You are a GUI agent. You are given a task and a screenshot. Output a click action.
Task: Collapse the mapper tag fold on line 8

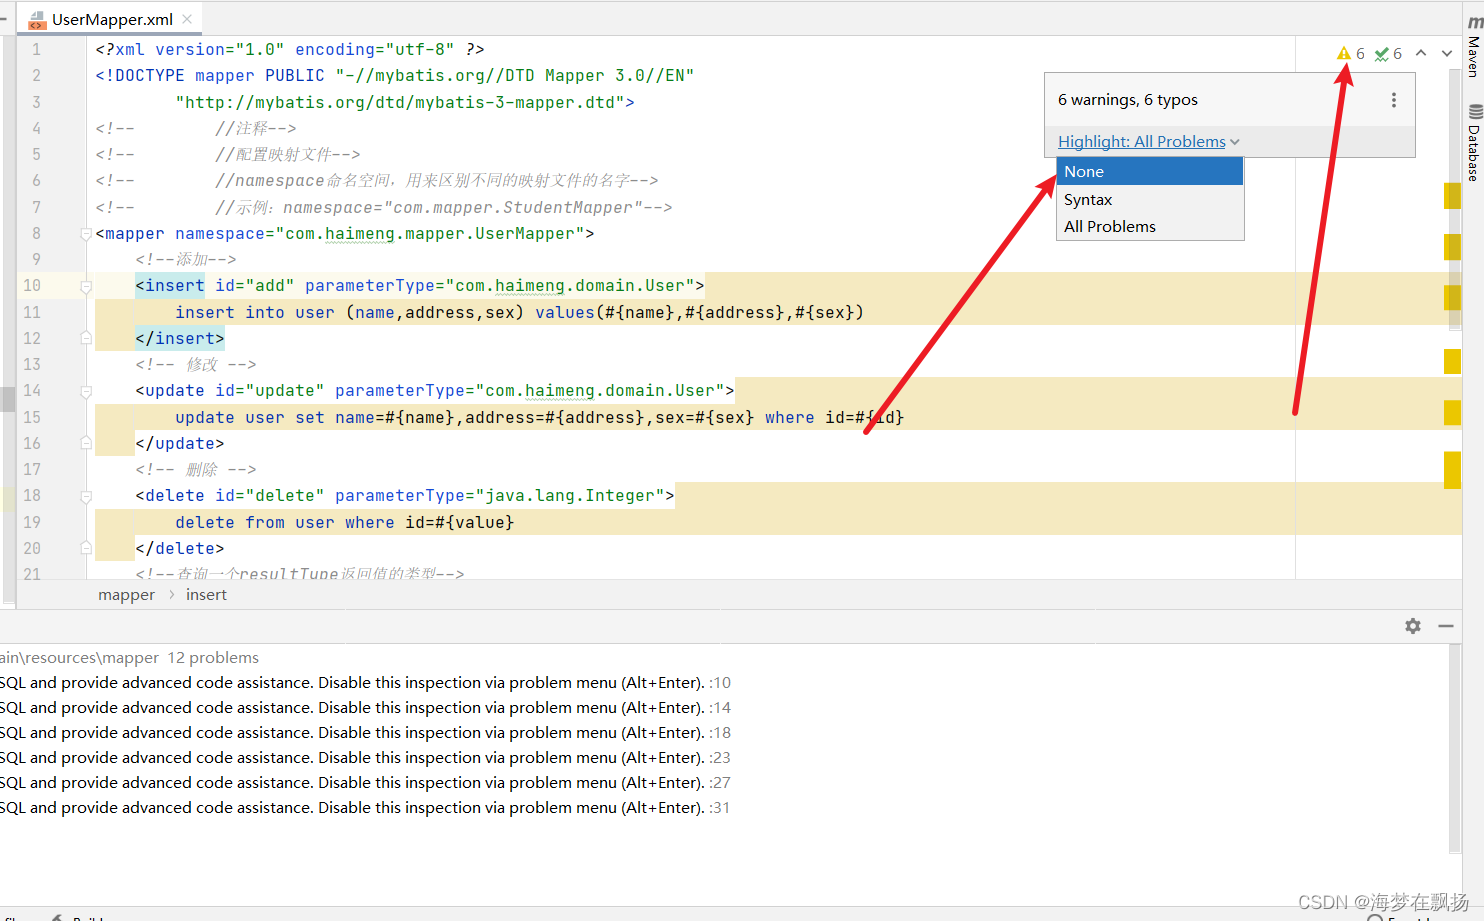click(x=86, y=234)
